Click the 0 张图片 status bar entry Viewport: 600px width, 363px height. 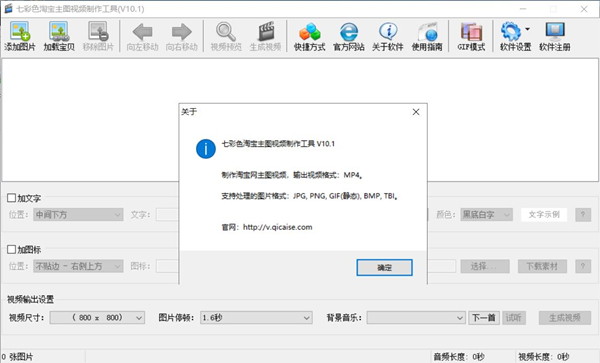pyautogui.click(x=17, y=357)
